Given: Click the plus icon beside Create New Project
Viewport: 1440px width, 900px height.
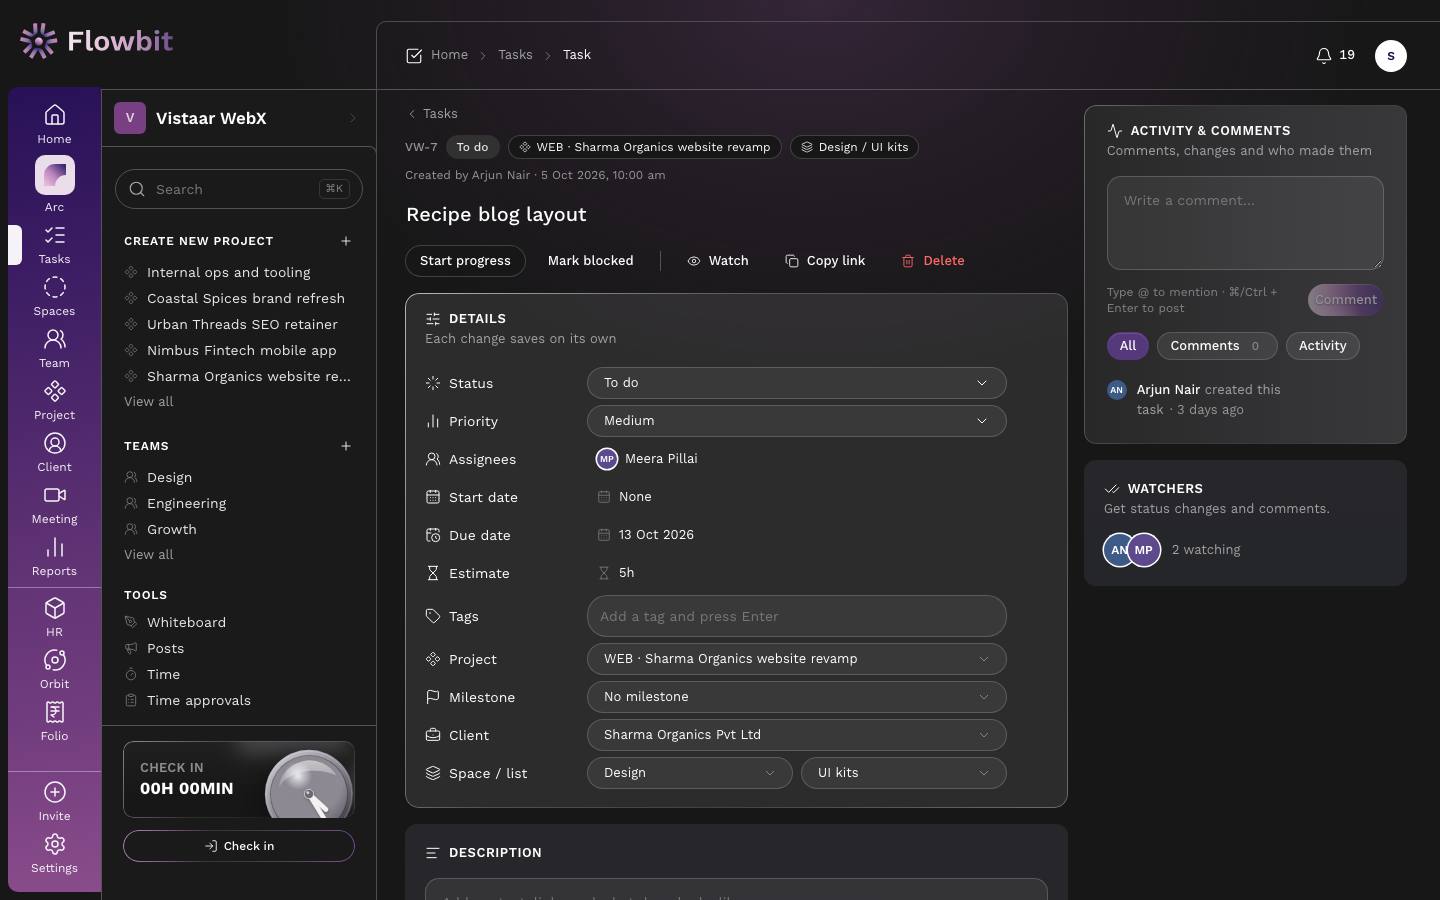Looking at the screenshot, I should (346, 241).
